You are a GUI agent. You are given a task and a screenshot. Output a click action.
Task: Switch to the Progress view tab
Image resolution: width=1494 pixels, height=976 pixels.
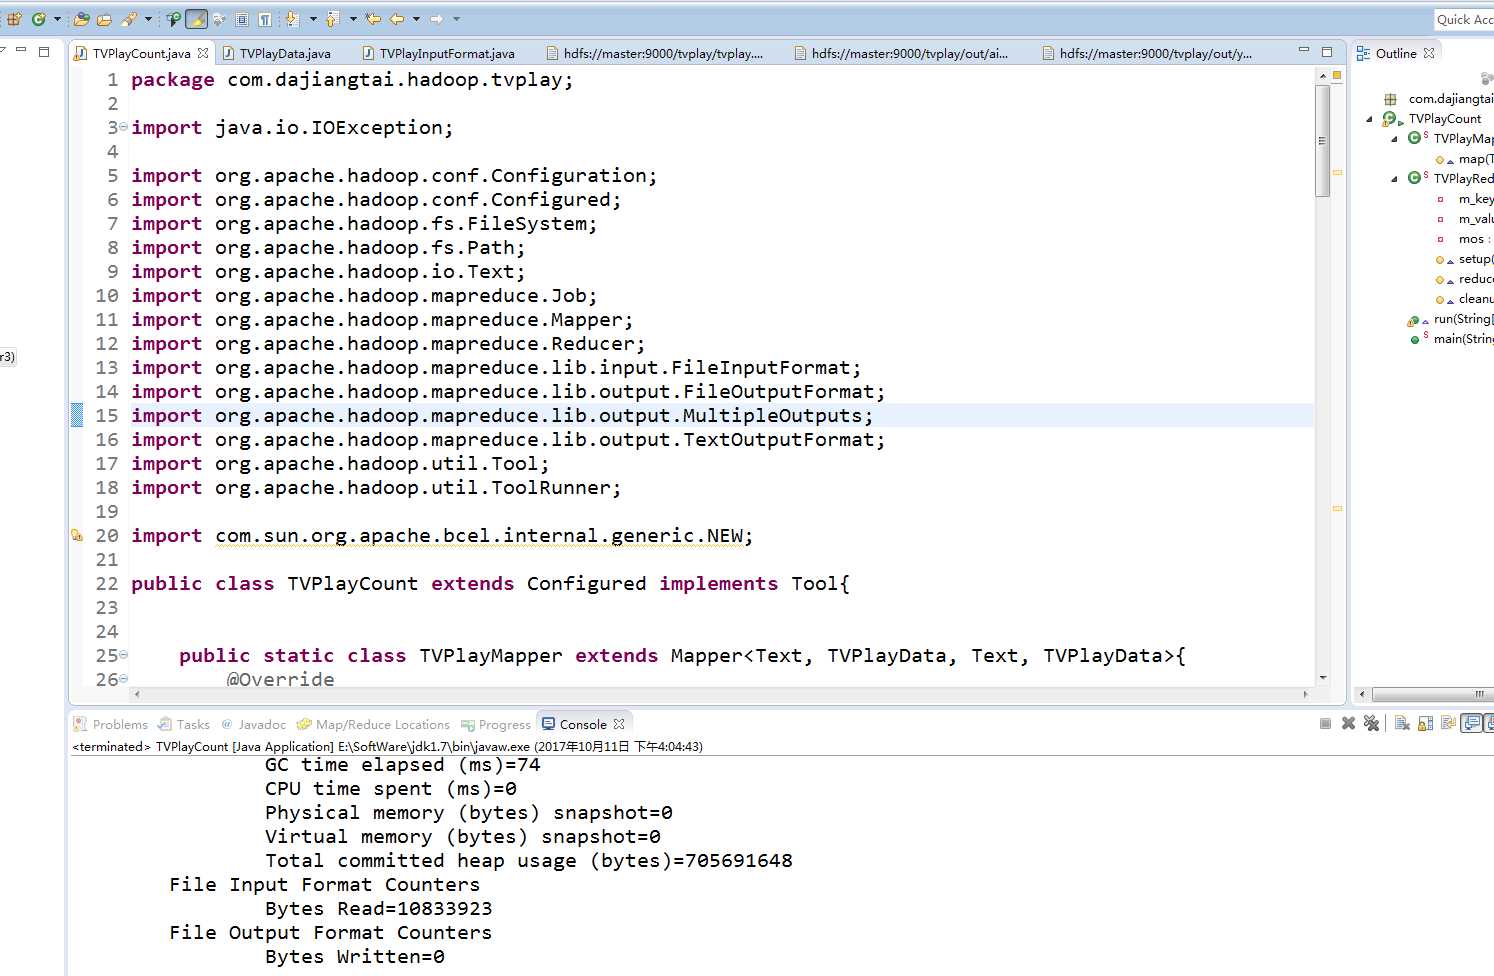496,724
